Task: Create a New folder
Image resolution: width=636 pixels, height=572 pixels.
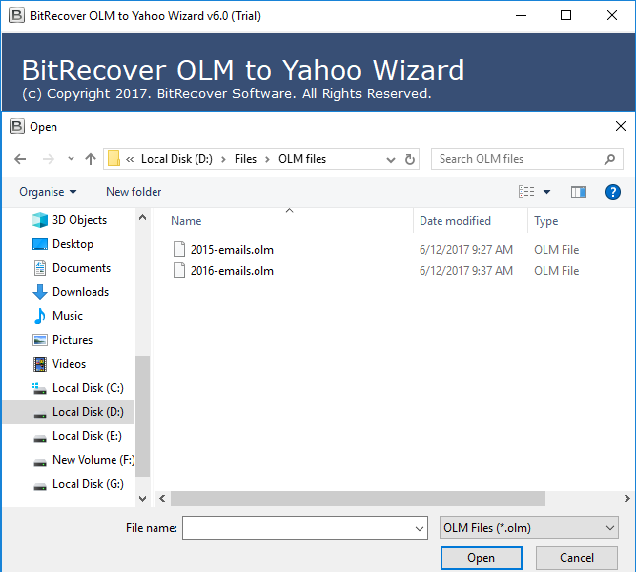Action: tap(133, 192)
